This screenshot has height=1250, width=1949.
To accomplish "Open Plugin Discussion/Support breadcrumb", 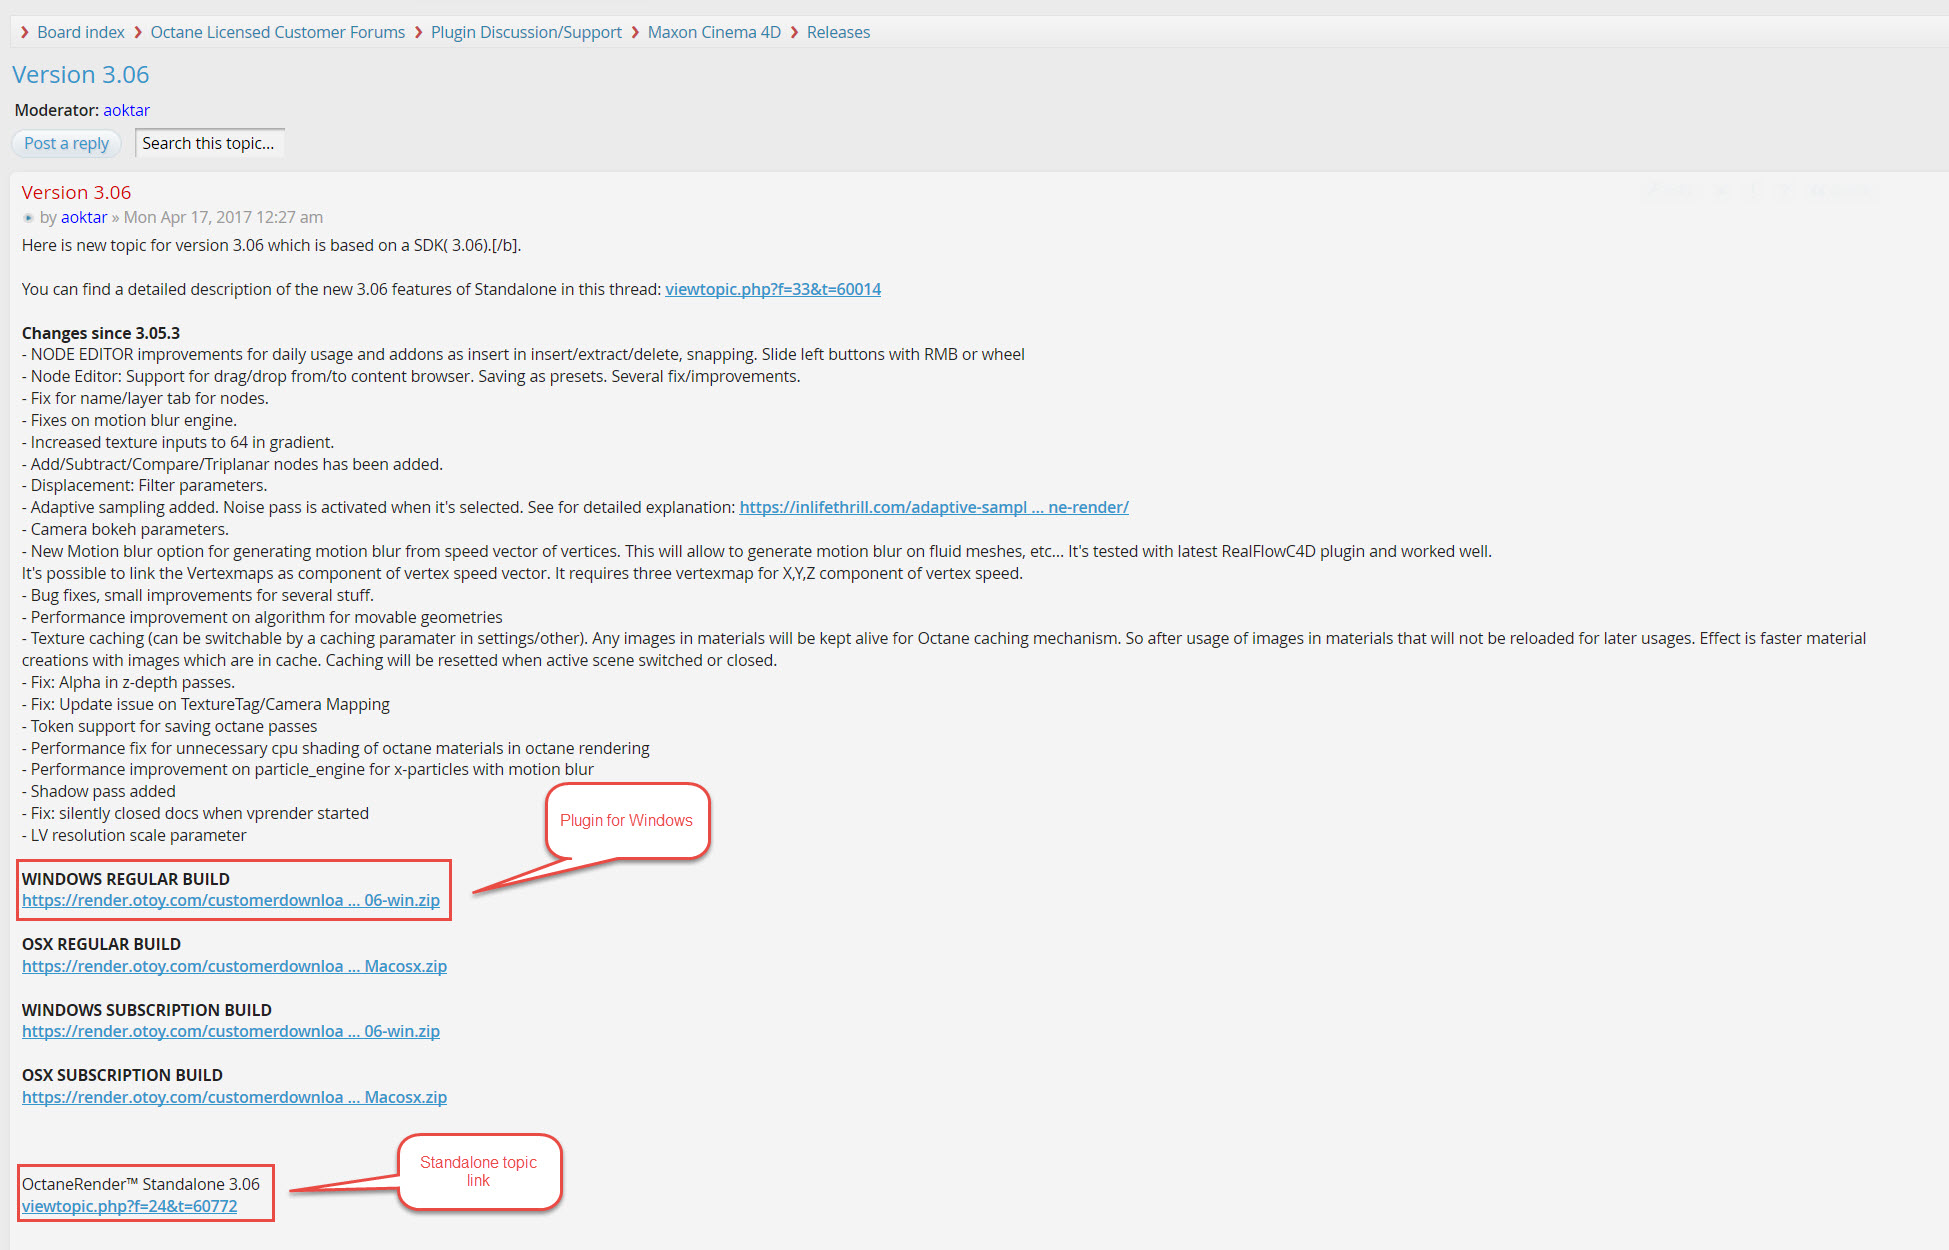I will 526,32.
